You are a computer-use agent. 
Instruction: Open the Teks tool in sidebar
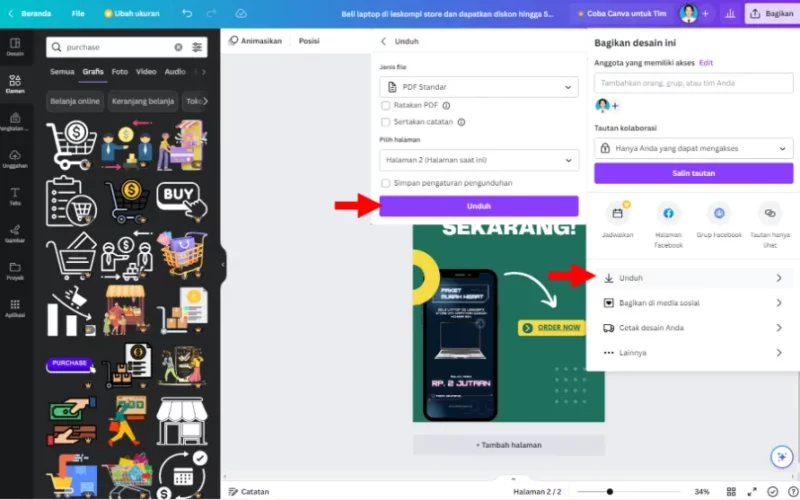(x=15, y=196)
